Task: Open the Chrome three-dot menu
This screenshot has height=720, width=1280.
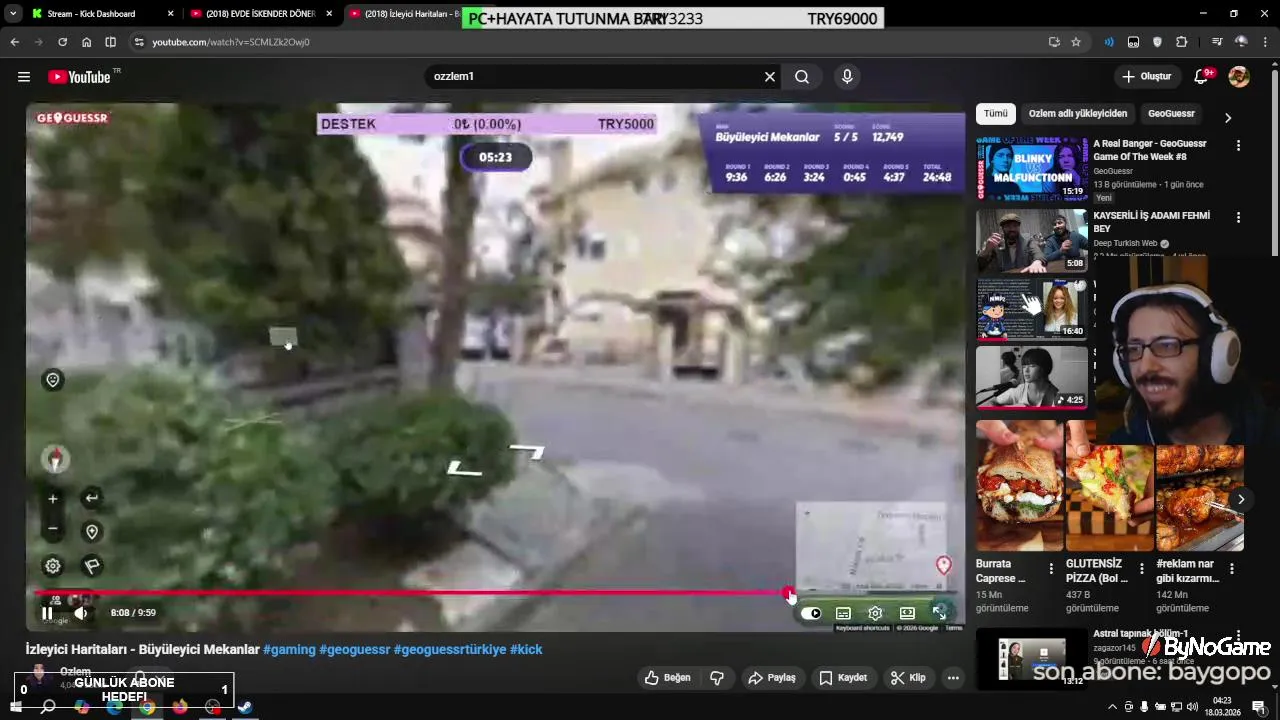Action: pos(1265,42)
